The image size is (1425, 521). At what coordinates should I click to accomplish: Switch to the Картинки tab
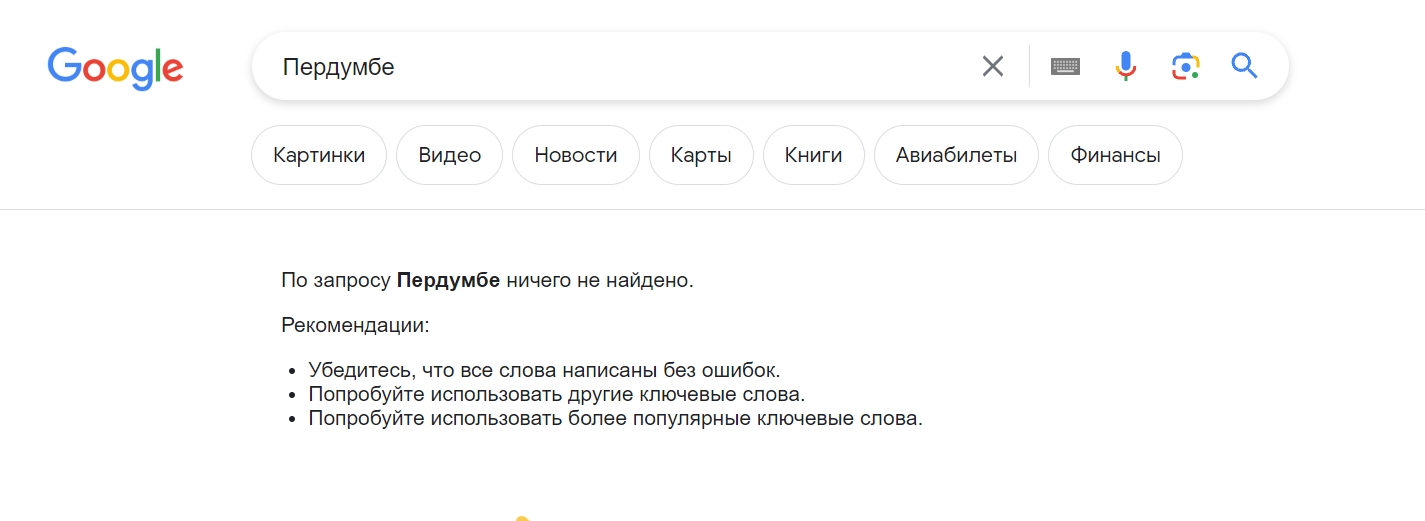click(319, 155)
